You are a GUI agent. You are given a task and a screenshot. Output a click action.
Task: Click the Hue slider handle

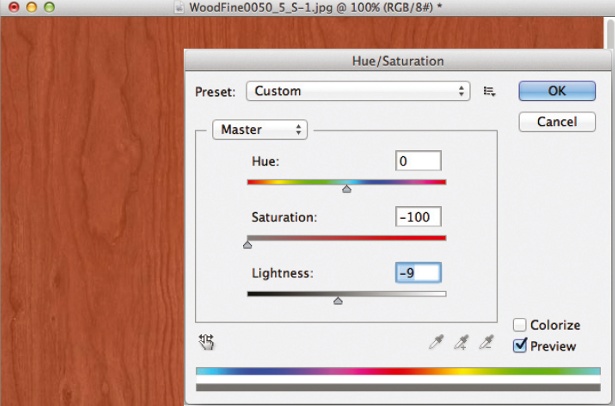click(346, 189)
